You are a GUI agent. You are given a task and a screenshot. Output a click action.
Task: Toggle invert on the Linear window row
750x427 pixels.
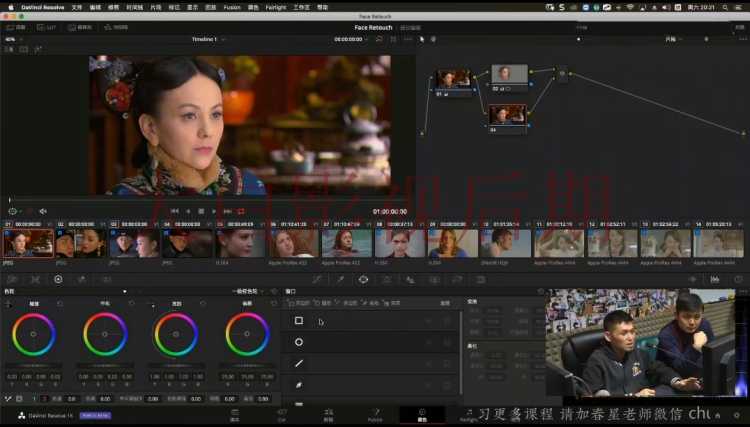(429, 321)
